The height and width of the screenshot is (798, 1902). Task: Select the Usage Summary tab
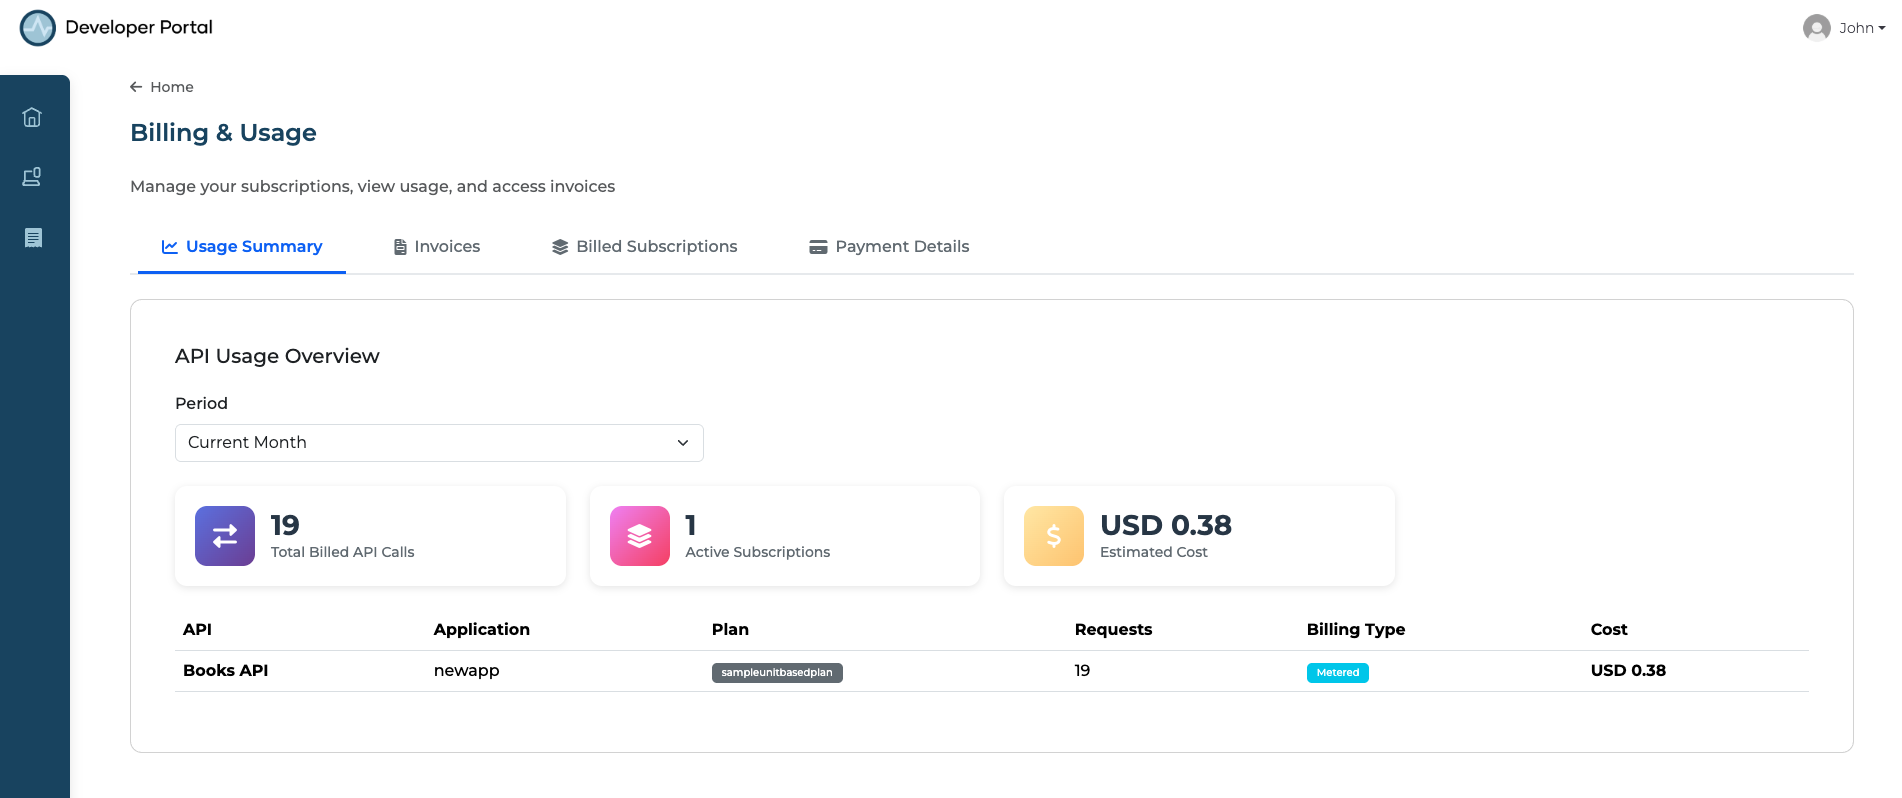(x=242, y=247)
